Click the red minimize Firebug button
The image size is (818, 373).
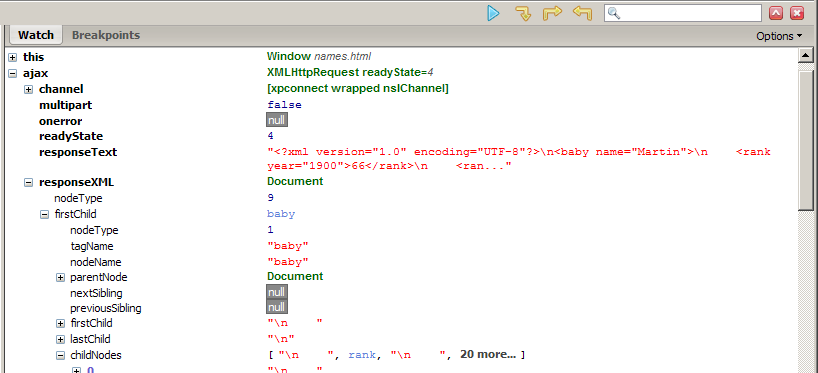pyautogui.click(x=776, y=13)
